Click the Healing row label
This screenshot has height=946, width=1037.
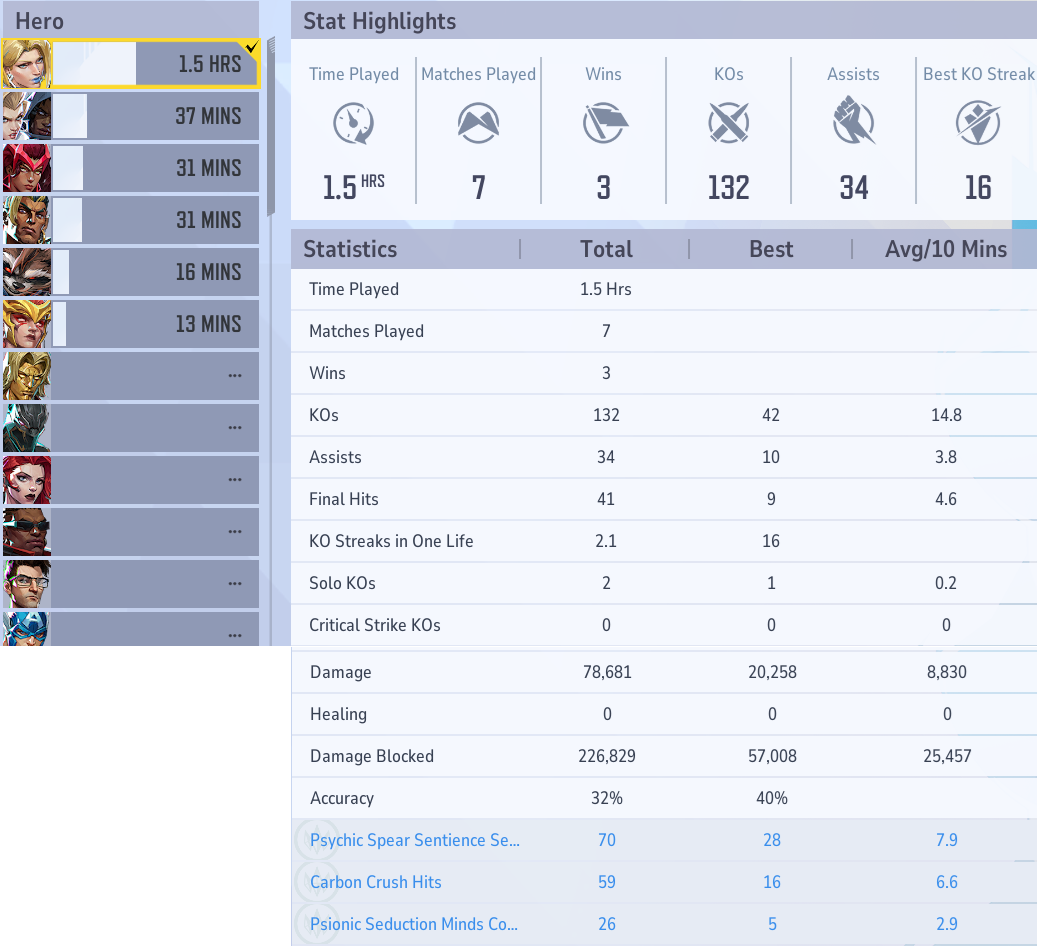point(338,714)
